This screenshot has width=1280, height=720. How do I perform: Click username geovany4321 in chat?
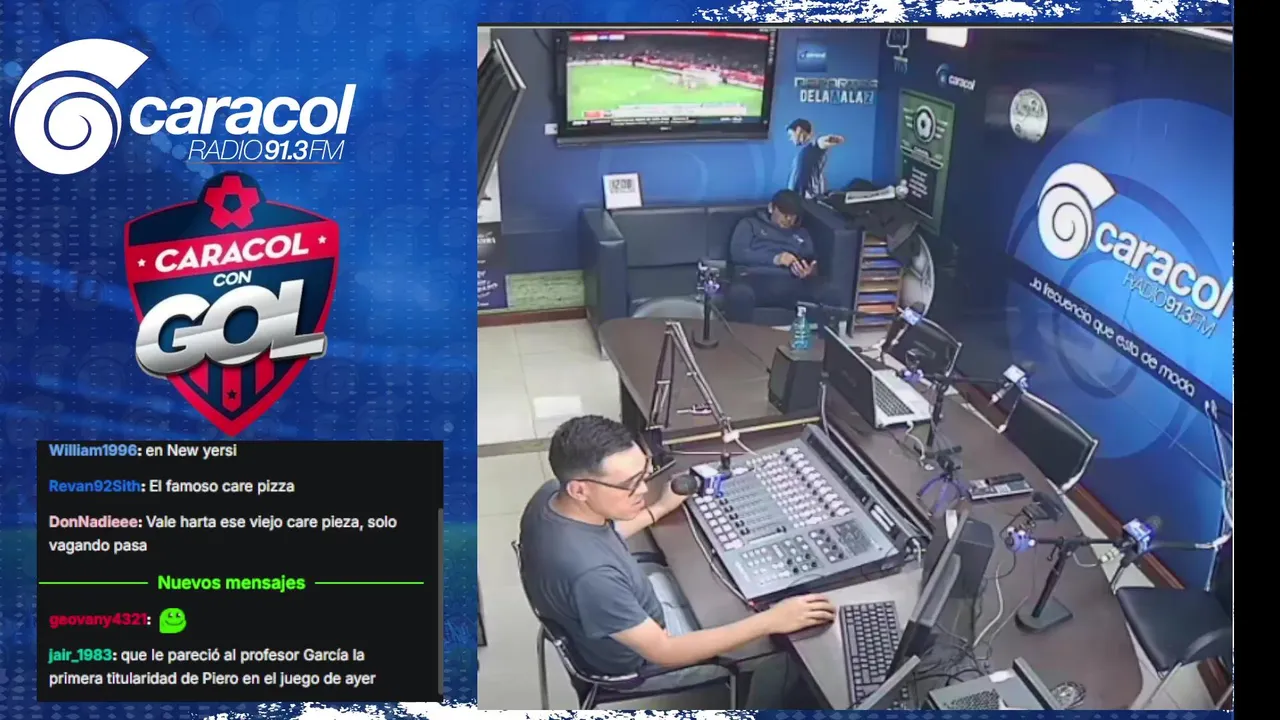(98, 620)
